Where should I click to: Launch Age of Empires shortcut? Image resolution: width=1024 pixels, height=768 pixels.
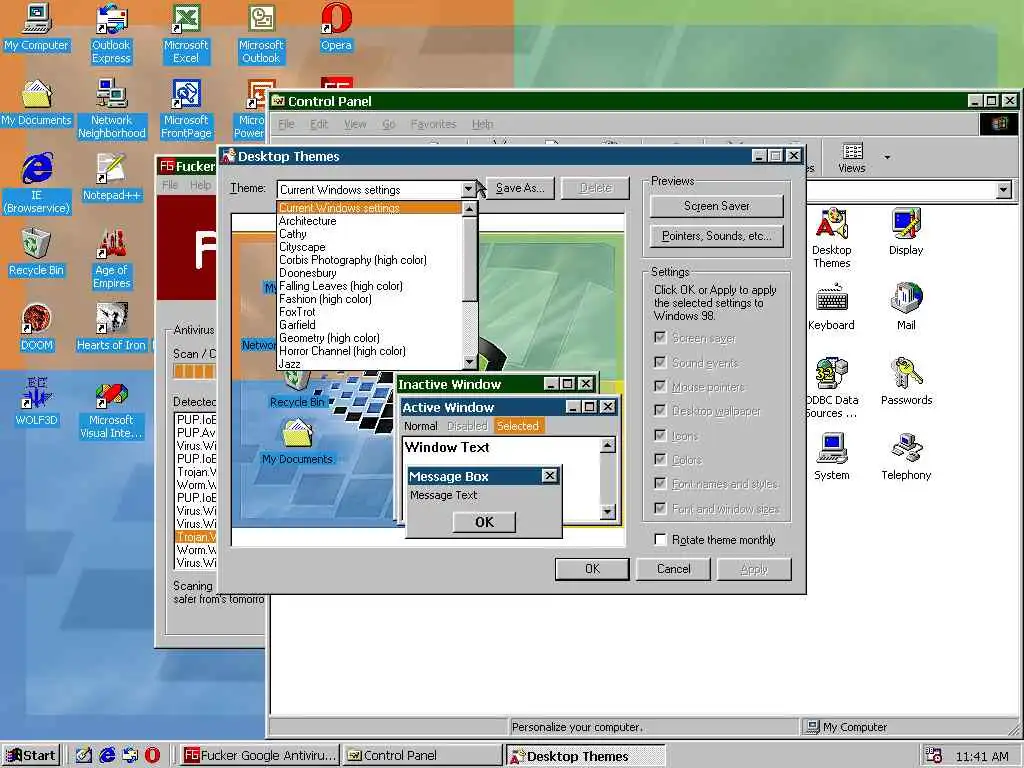[112, 259]
